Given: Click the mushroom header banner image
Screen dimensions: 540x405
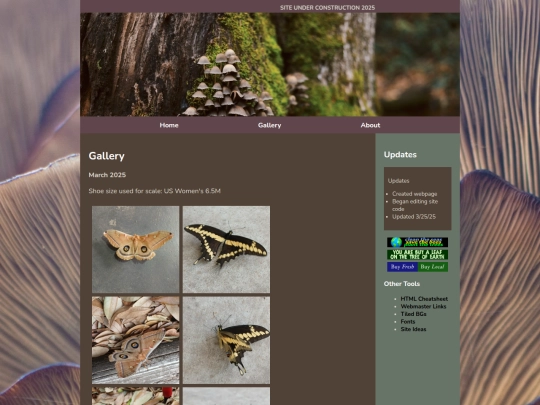Looking at the screenshot, I should [270, 64].
